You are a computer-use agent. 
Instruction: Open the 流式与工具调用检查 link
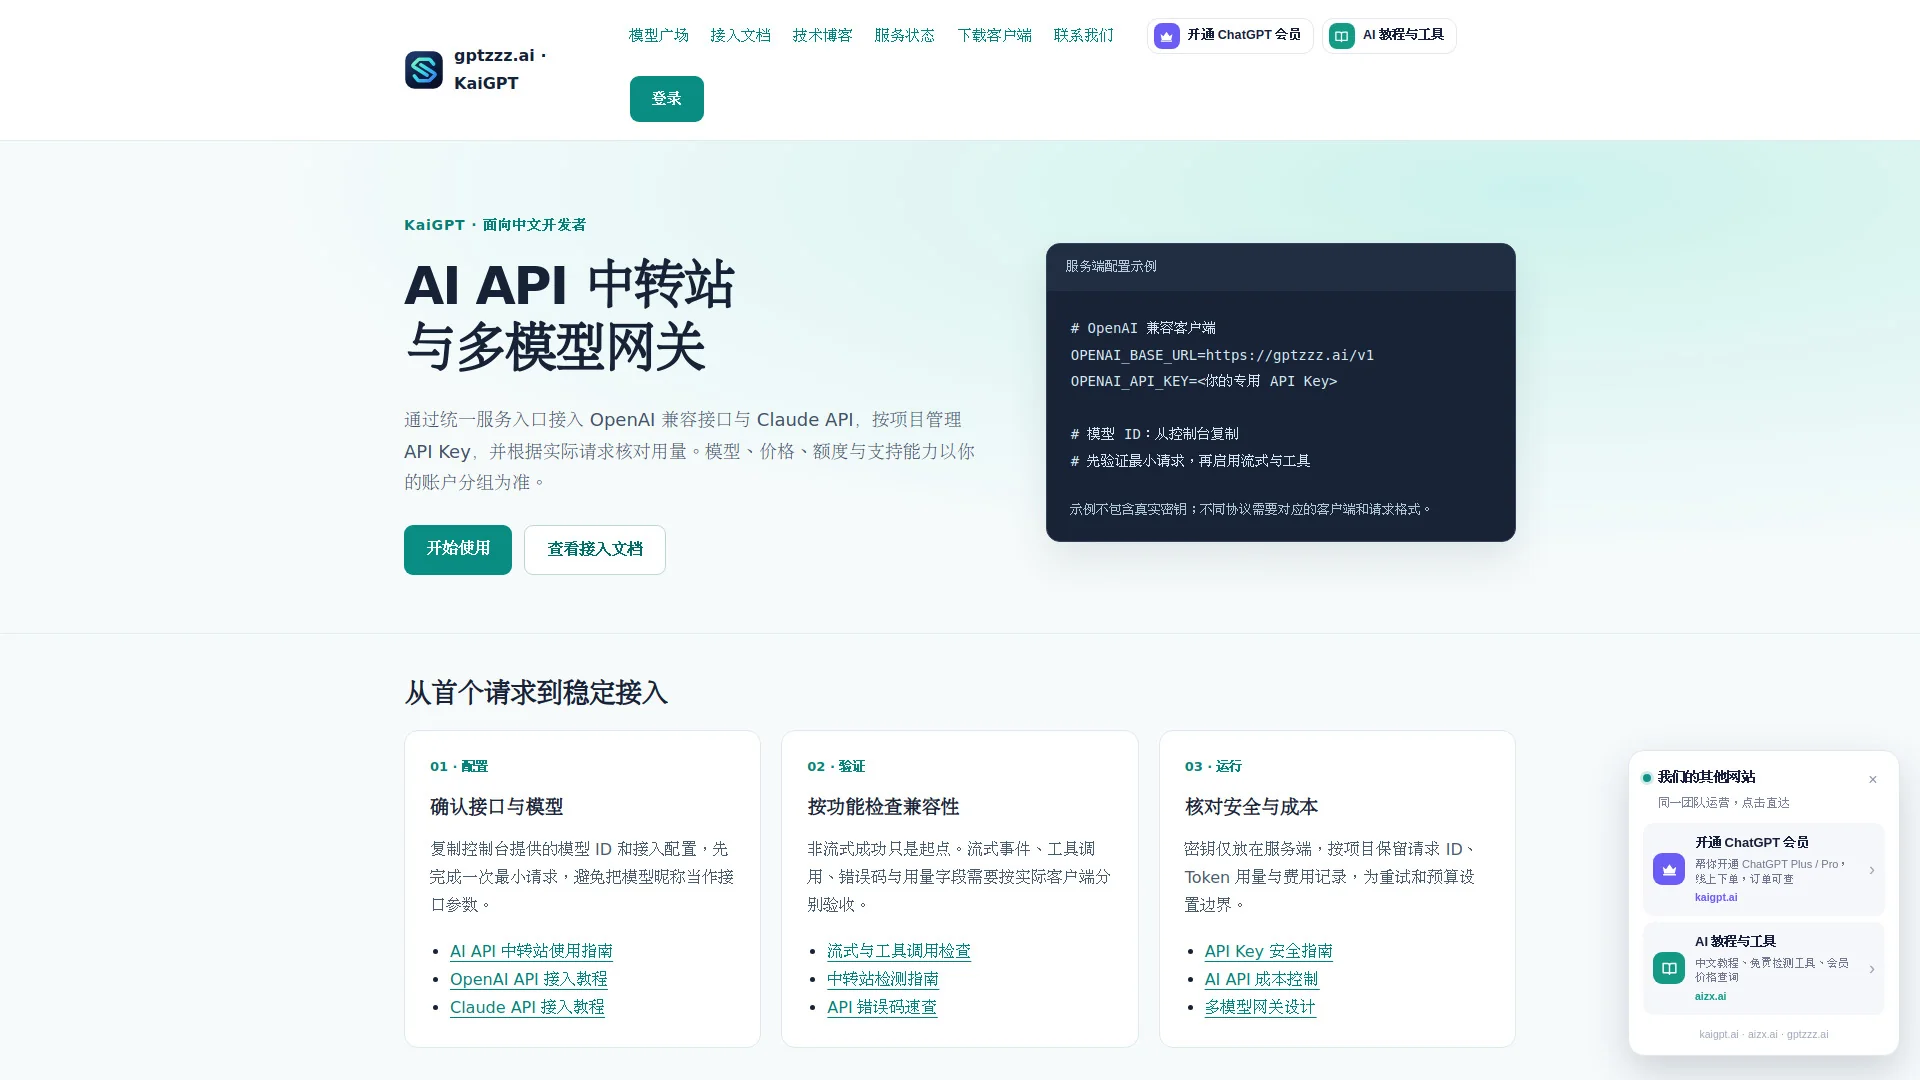(x=899, y=951)
